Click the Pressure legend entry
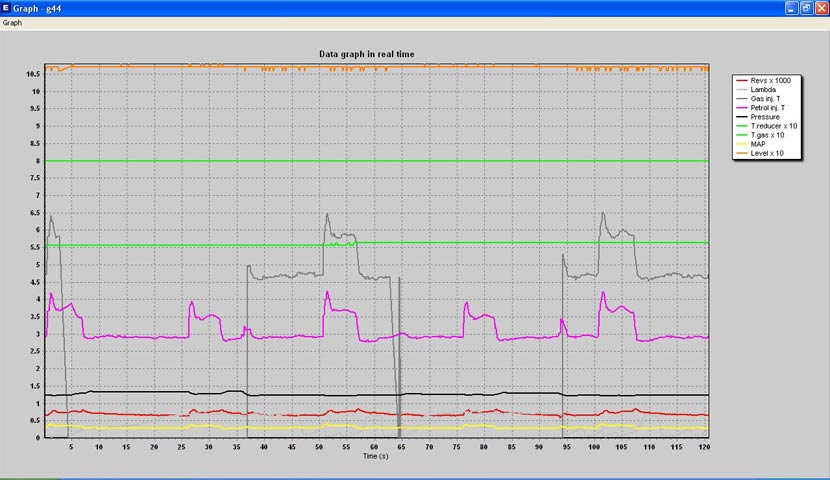This screenshot has width=830, height=480. click(x=767, y=117)
